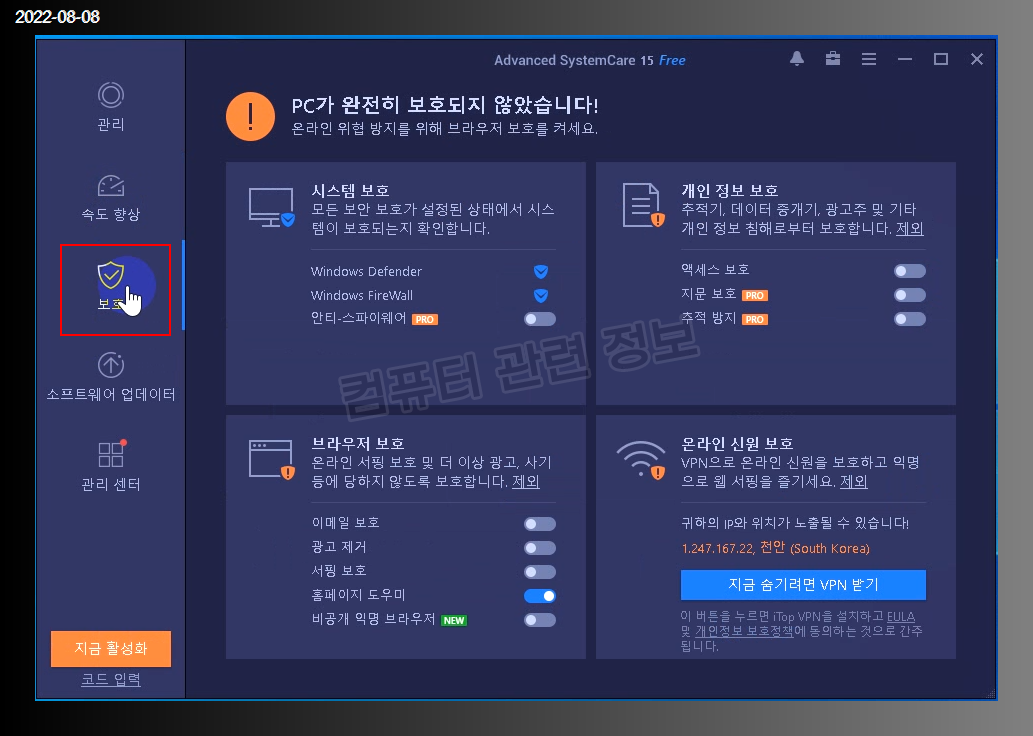
Task: Click the 액세스 보호 label
Action: tap(715, 269)
